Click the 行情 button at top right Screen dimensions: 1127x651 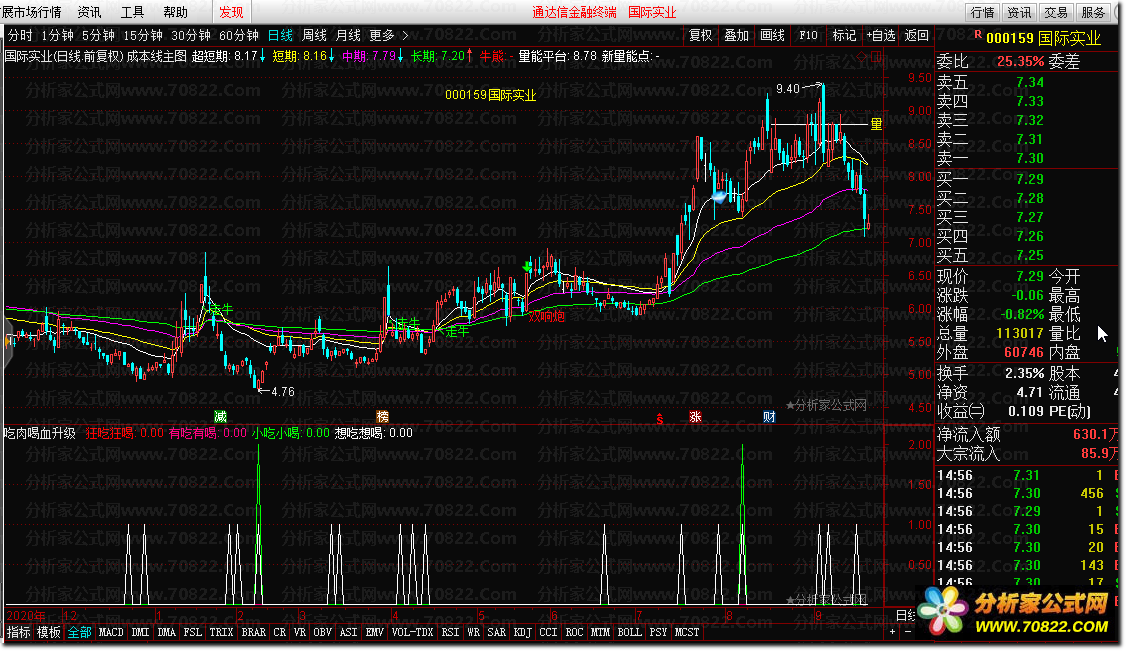point(983,12)
